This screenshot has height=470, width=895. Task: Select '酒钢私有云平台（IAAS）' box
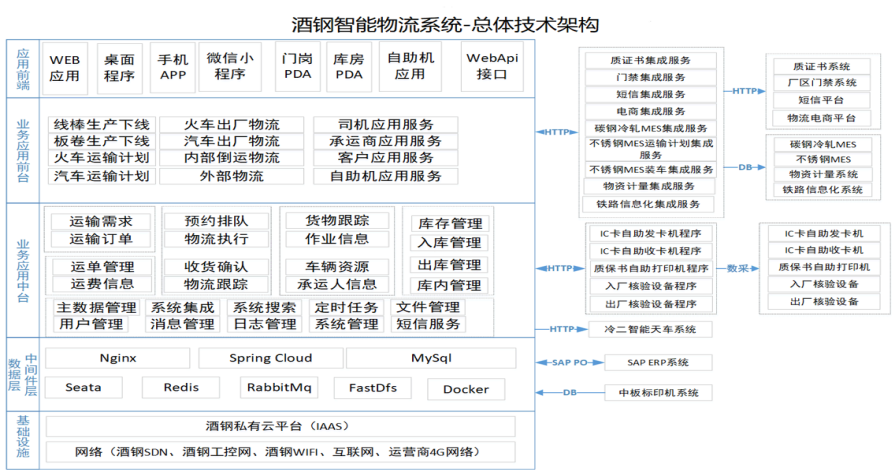[280, 426]
